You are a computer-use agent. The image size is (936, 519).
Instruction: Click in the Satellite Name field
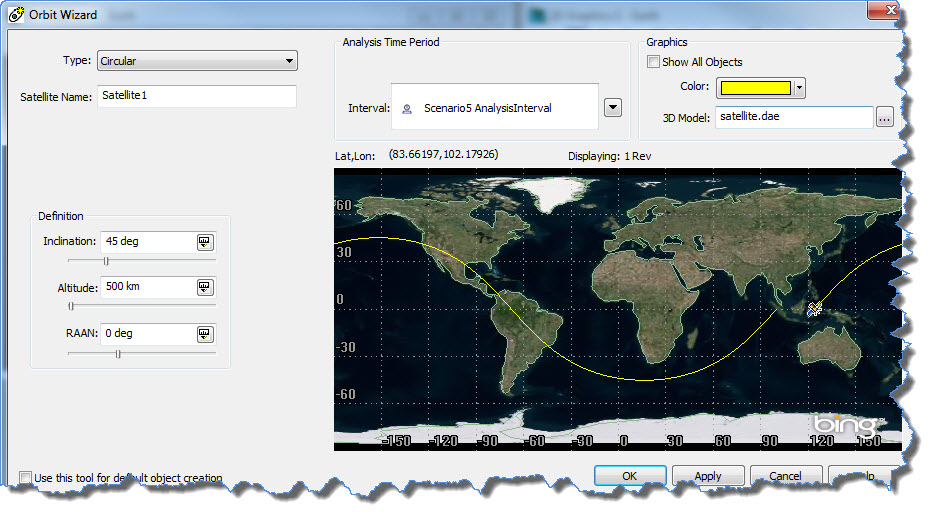[196, 96]
